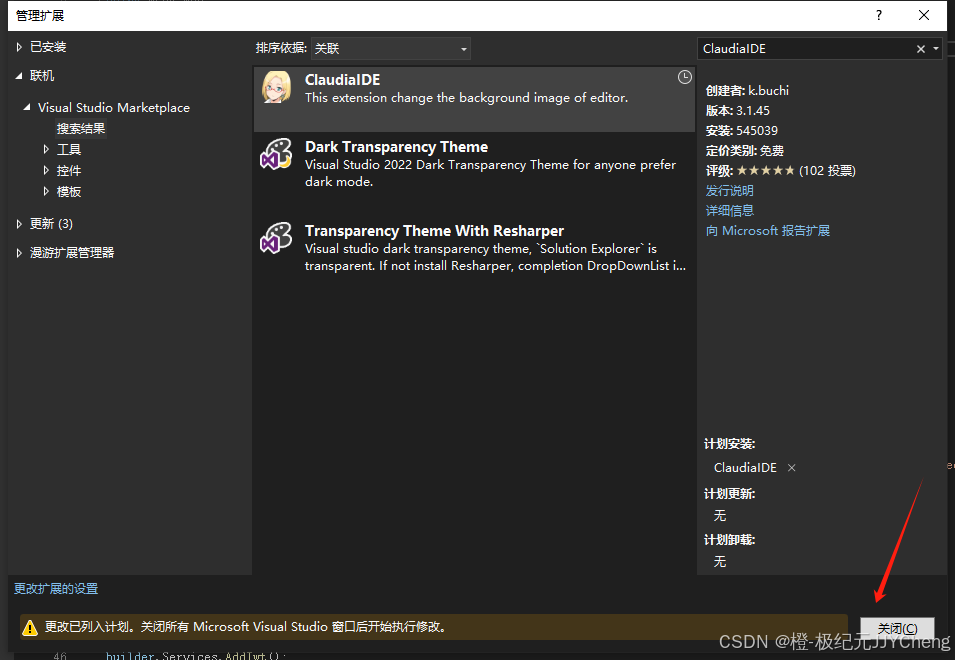Expand the 控件 category
Image resolution: width=955 pixels, height=660 pixels.
pyautogui.click(x=46, y=170)
